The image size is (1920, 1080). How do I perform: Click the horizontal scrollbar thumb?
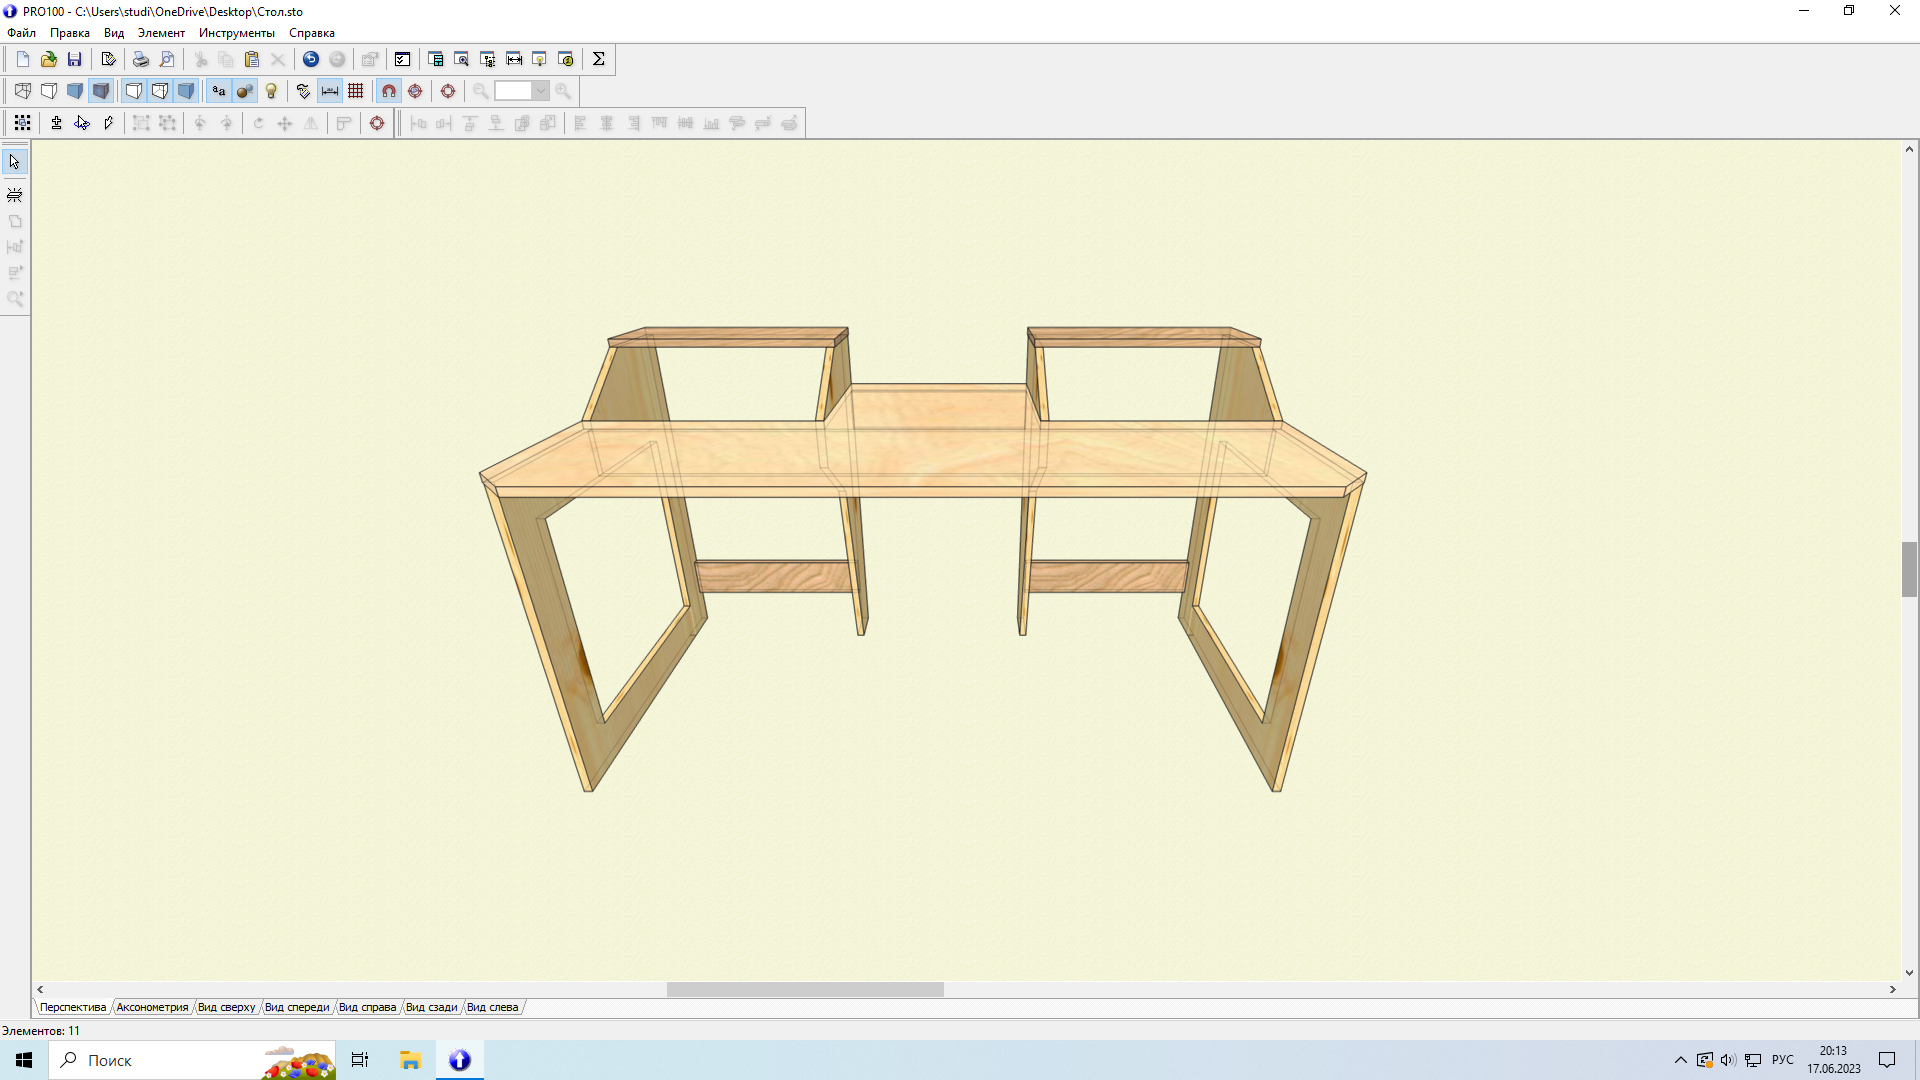coord(805,989)
